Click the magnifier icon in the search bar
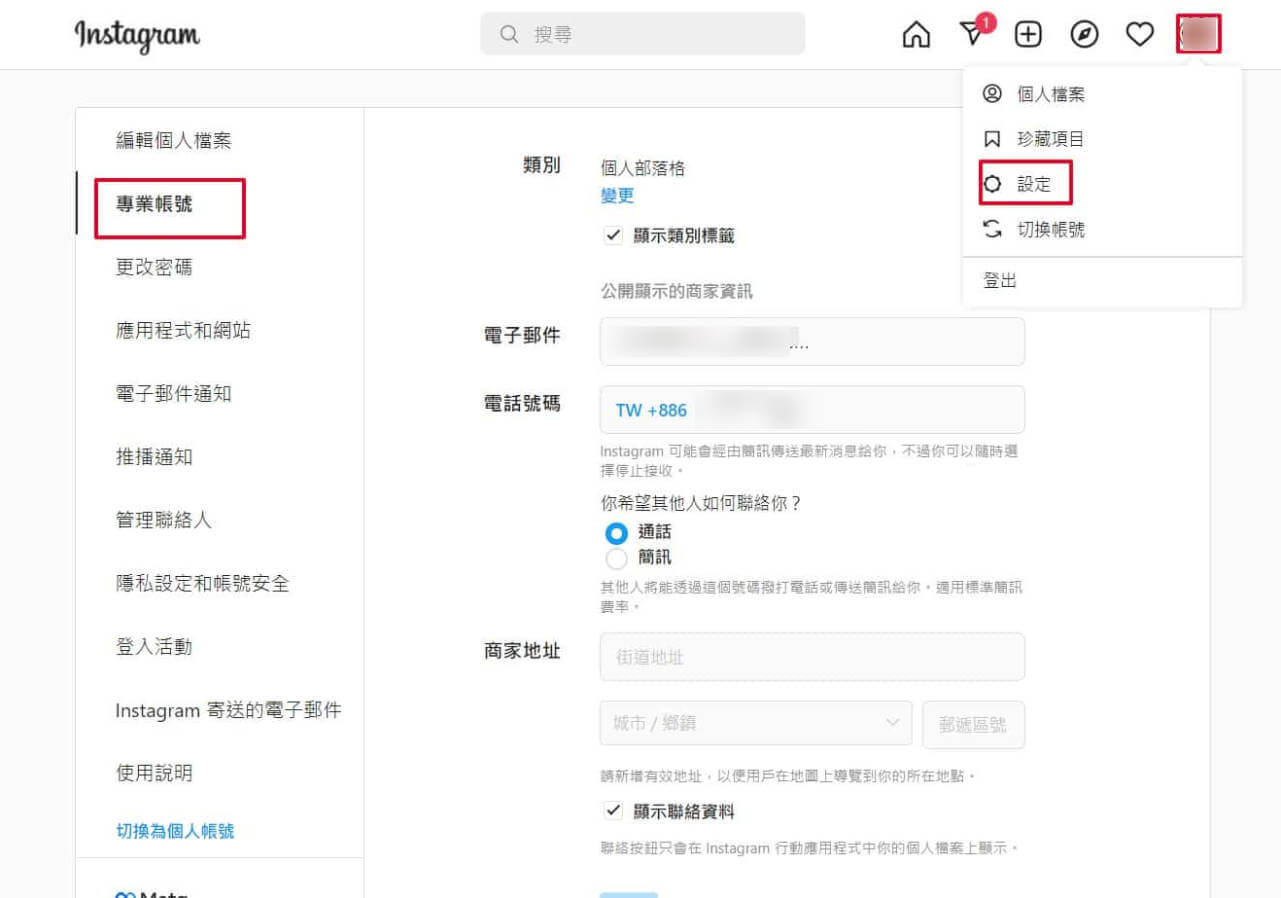This screenshot has width=1281, height=898. tap(509, 33)
